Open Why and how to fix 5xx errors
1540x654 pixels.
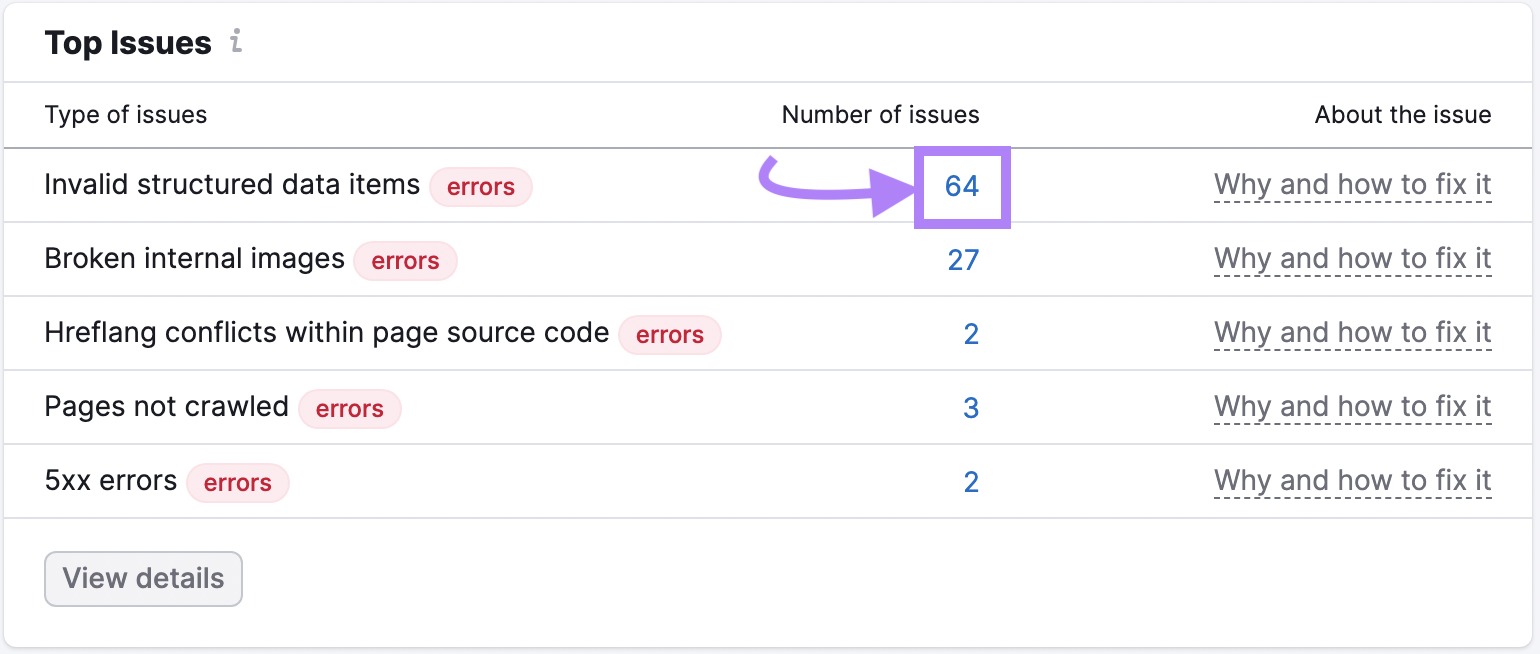click(1352, 481)
